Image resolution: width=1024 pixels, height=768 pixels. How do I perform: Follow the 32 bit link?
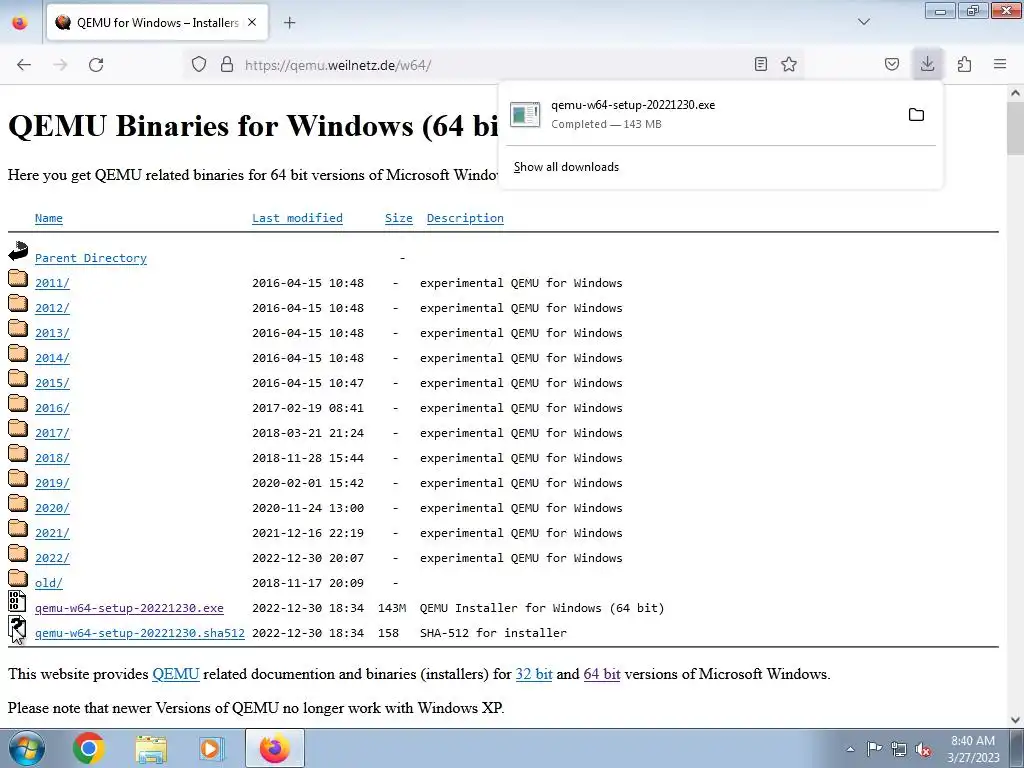pos(534,674)
